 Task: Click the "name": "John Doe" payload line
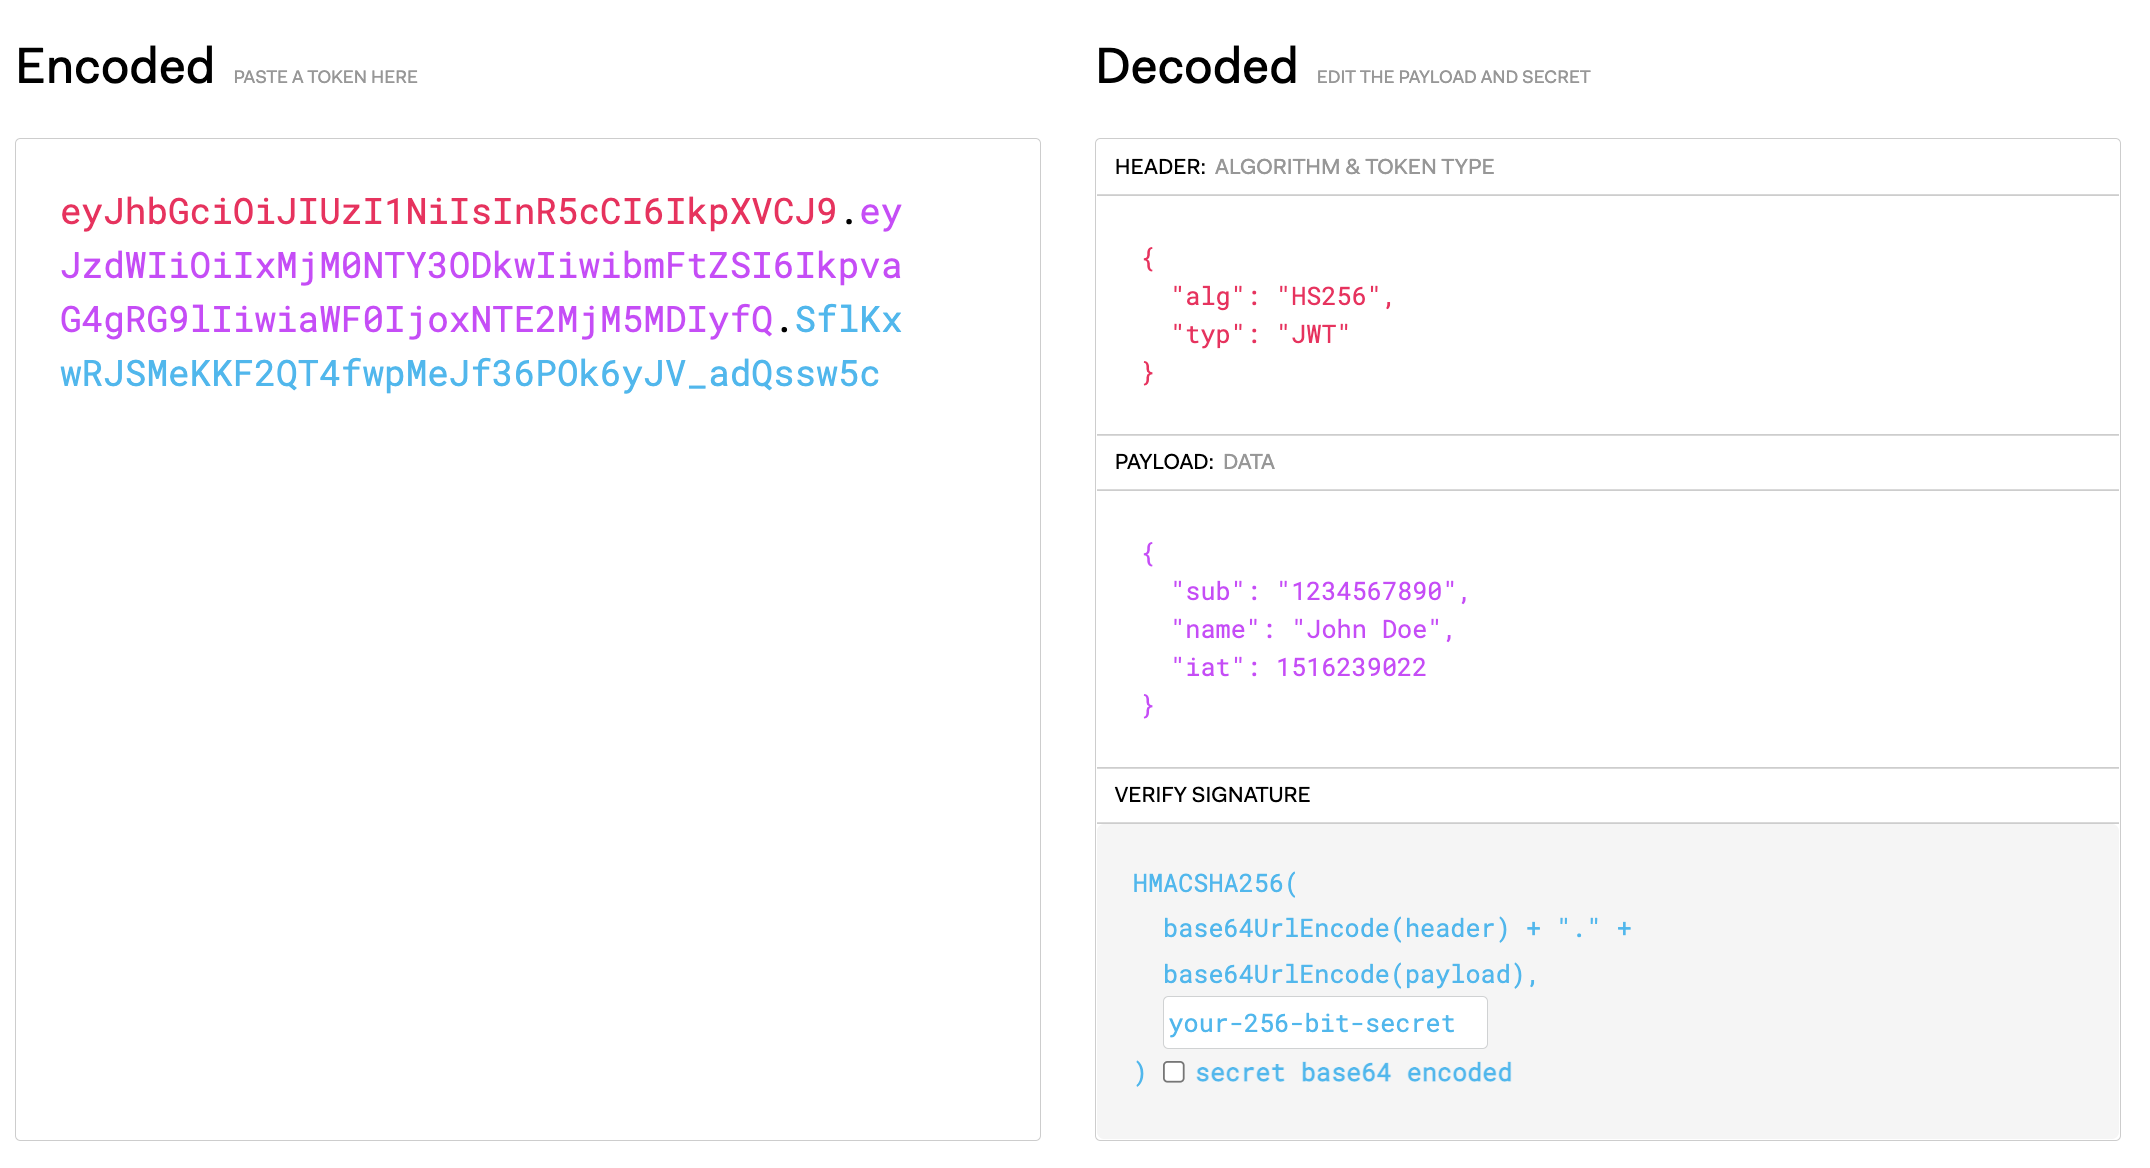[1312, 630]
